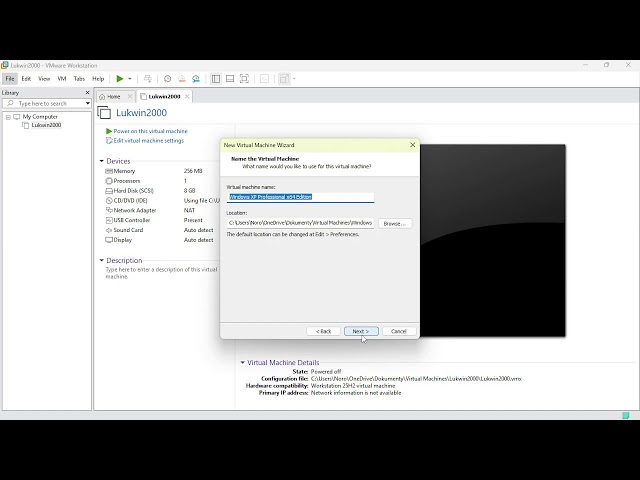Click Revert to snapshot toolbar icon
The height and width of the screenshot is (480, 640).
coord(182,79)
